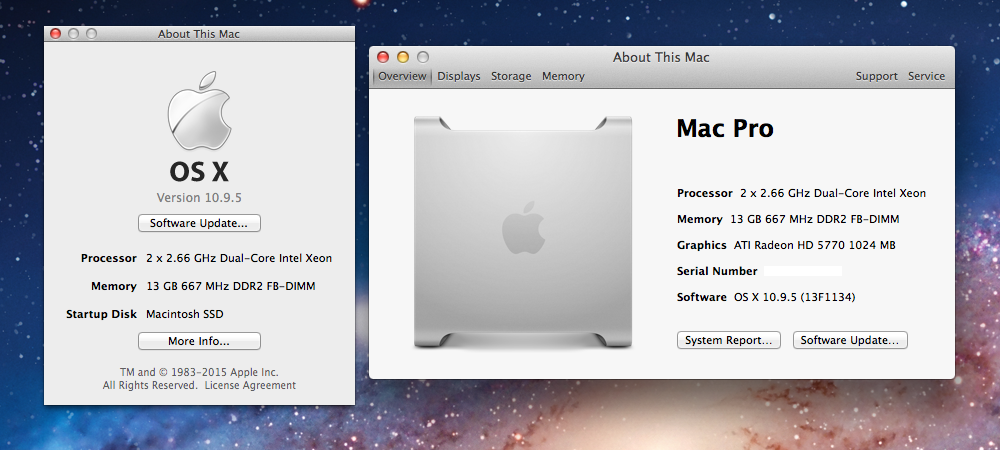
Task: Open the Overview tab
Action: tap(402, 76)
